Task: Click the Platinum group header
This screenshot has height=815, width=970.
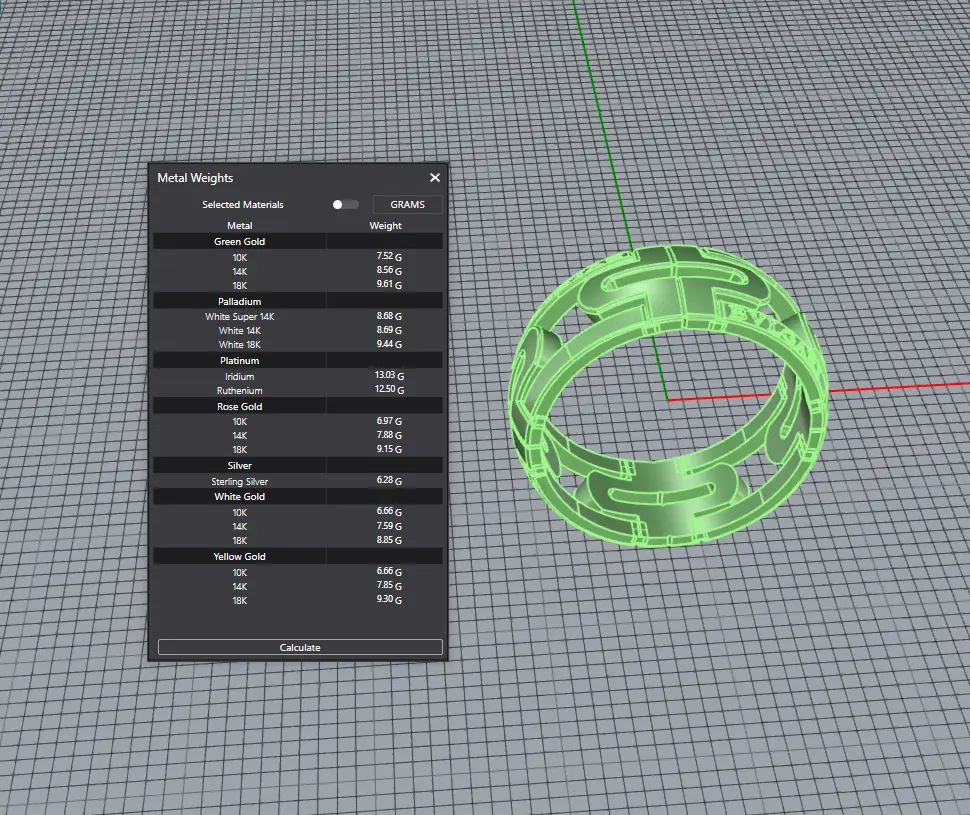Action: (240, 361)
